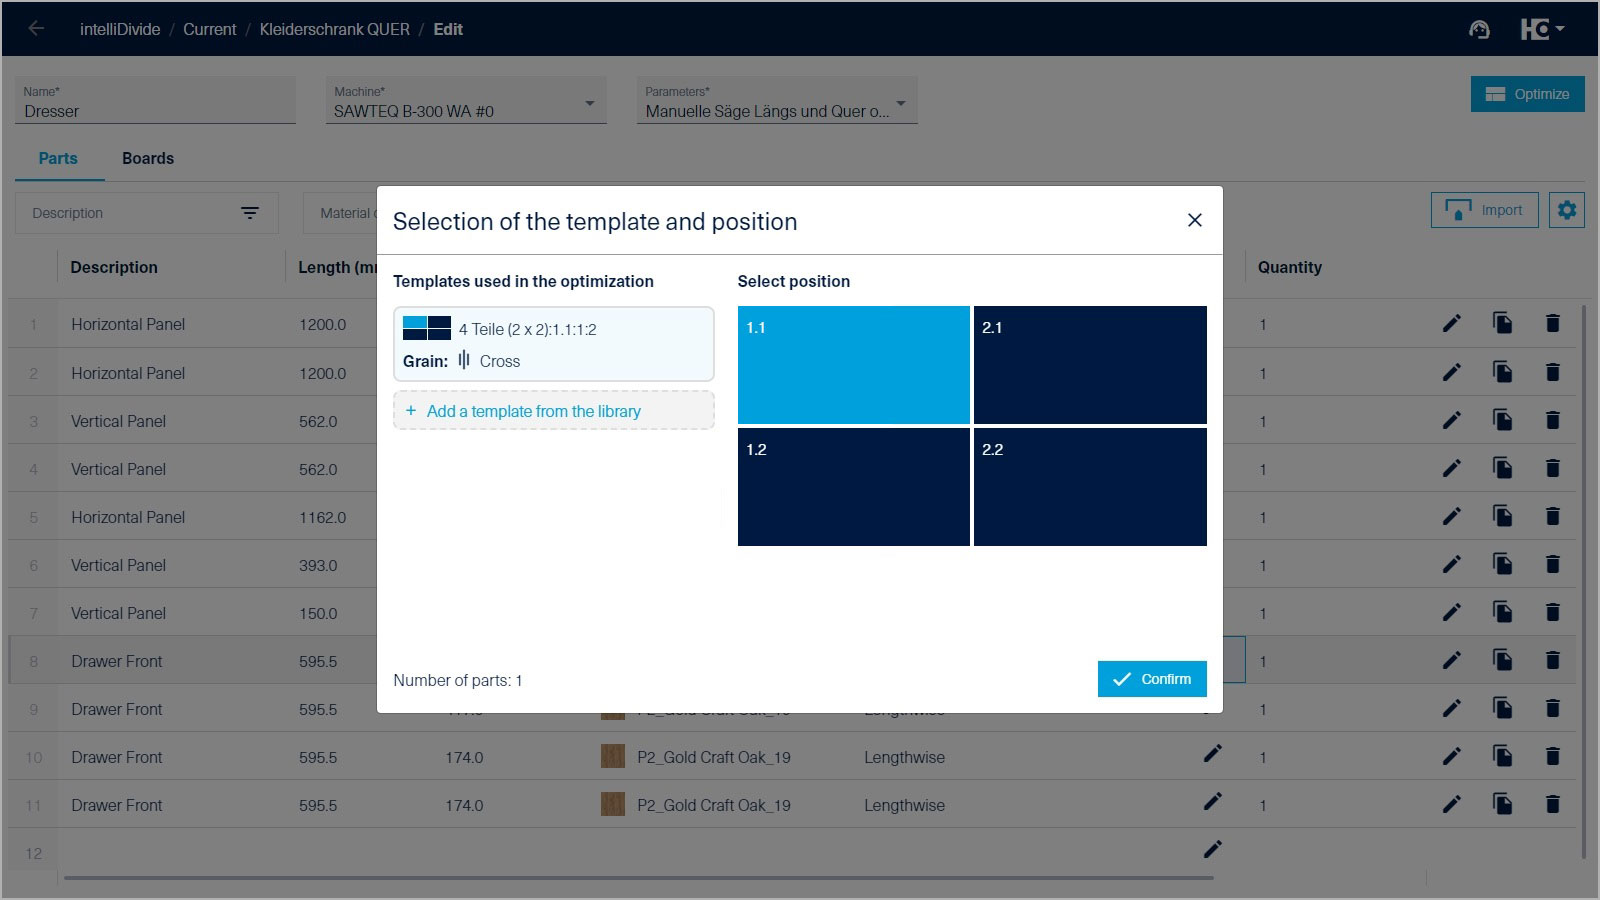Click the Name input field

(x=155, y=111)
